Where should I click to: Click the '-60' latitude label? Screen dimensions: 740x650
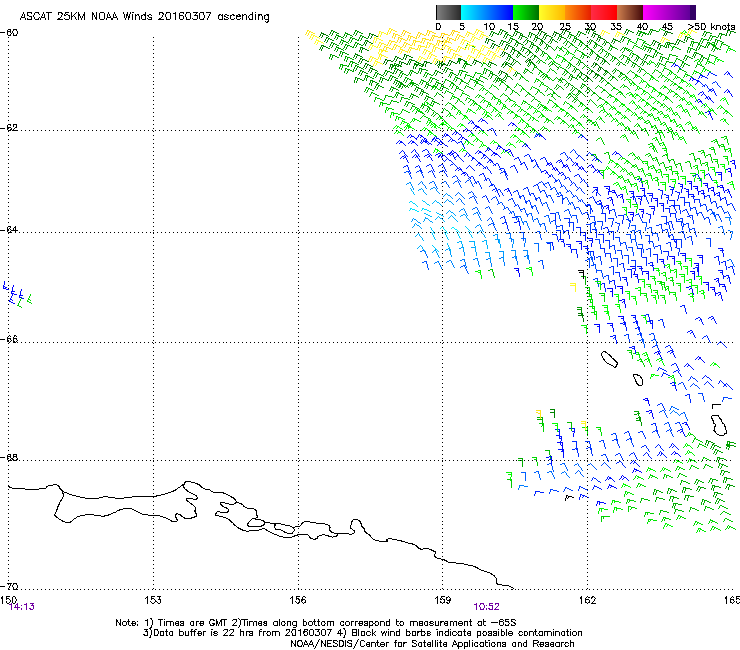[9, 33]
